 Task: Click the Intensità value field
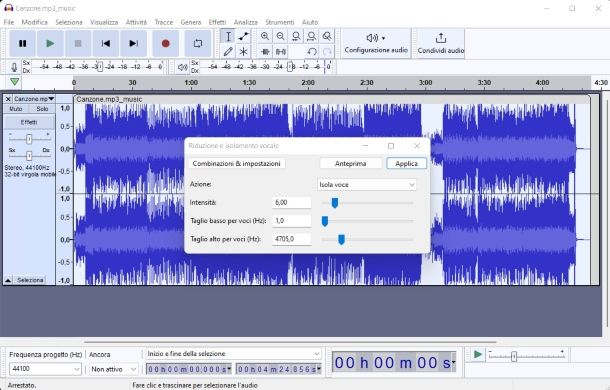(x=291, y=202)
